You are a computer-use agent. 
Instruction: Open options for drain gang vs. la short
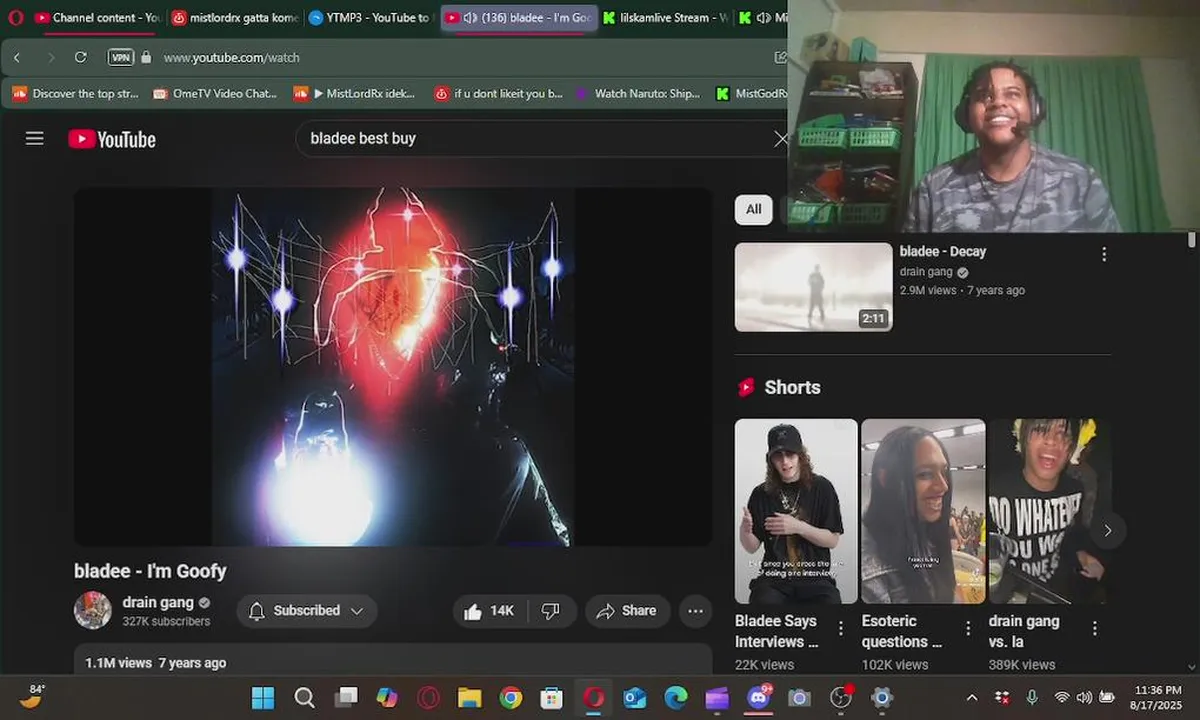tap(1095, 629)
